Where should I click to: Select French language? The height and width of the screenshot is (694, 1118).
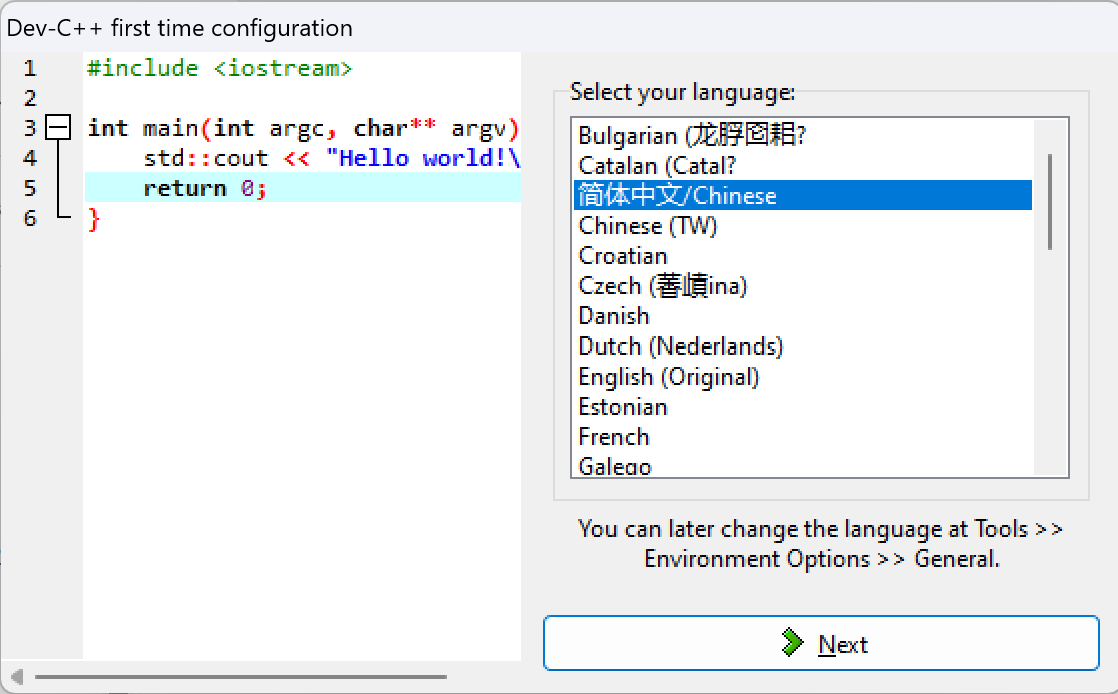point(803,437)
